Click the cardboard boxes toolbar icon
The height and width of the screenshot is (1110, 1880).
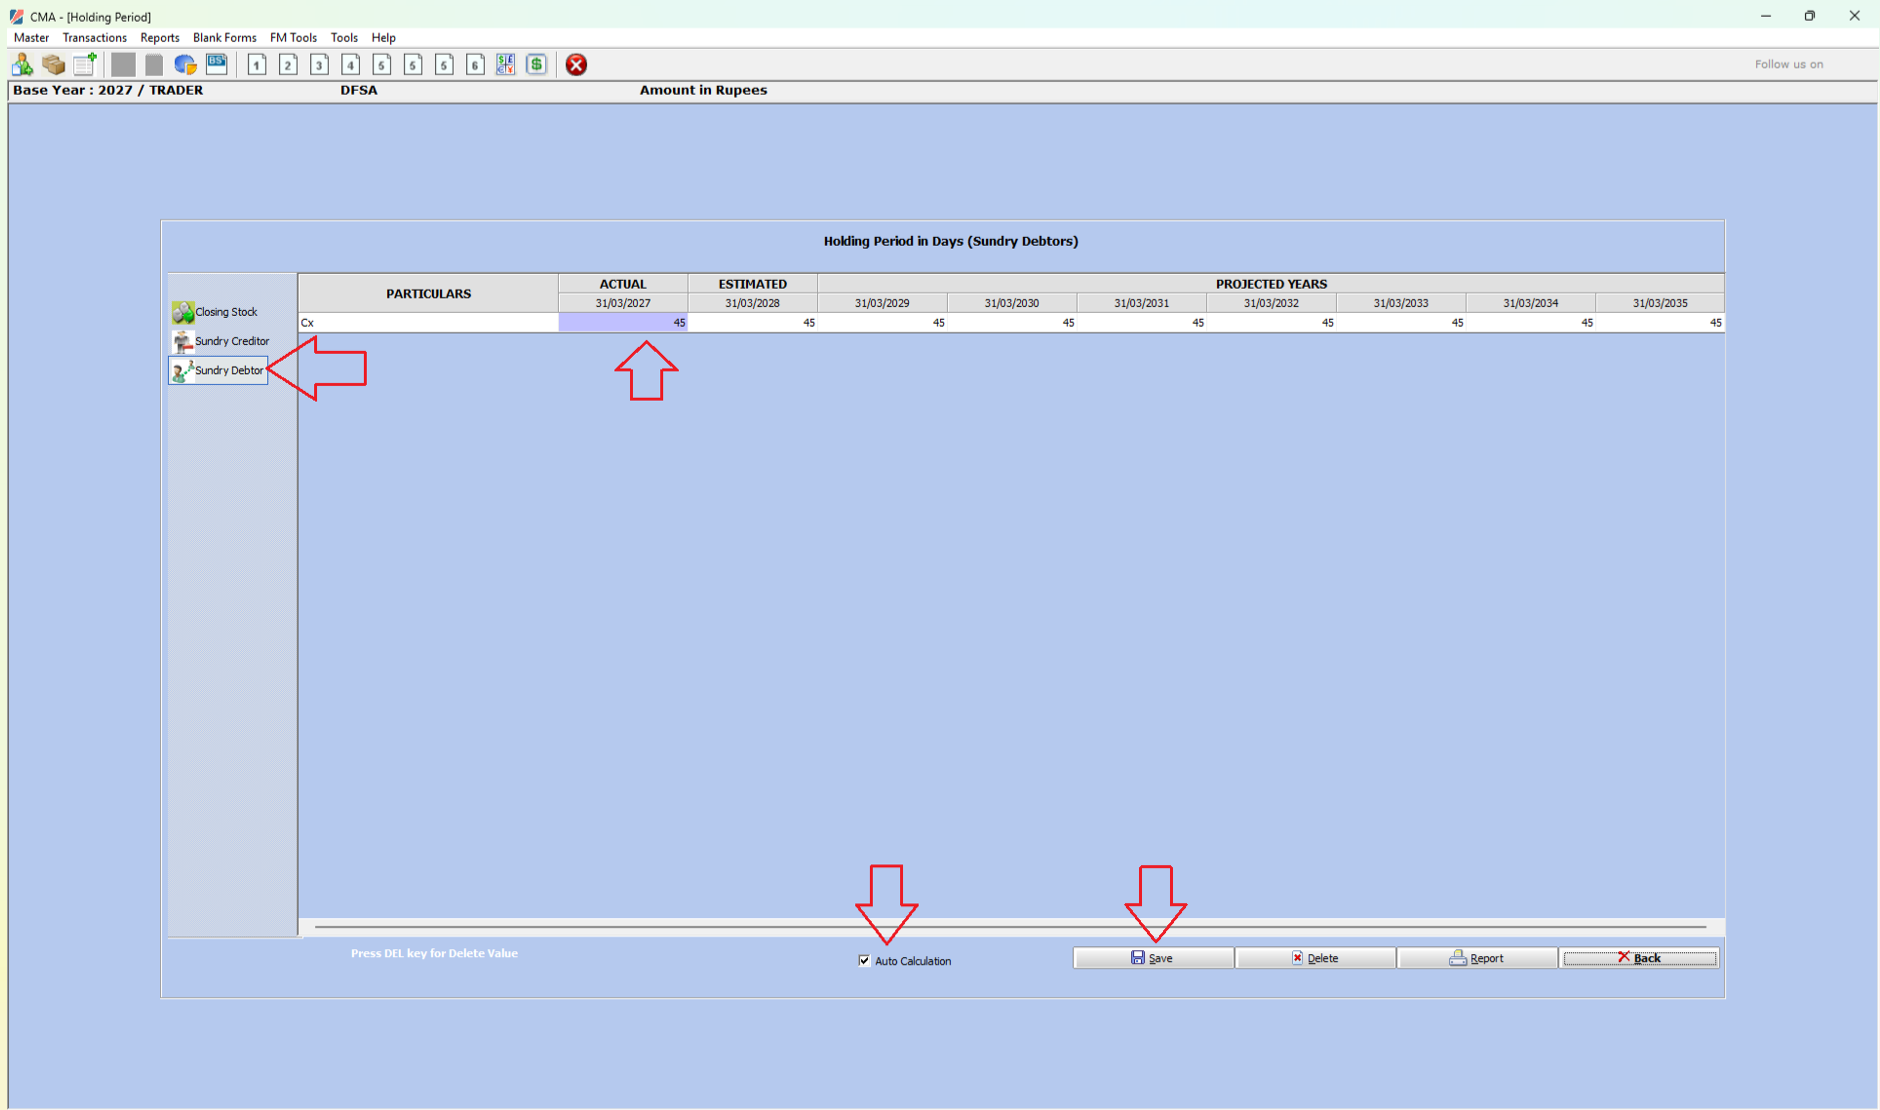click(x=53, y=65)
